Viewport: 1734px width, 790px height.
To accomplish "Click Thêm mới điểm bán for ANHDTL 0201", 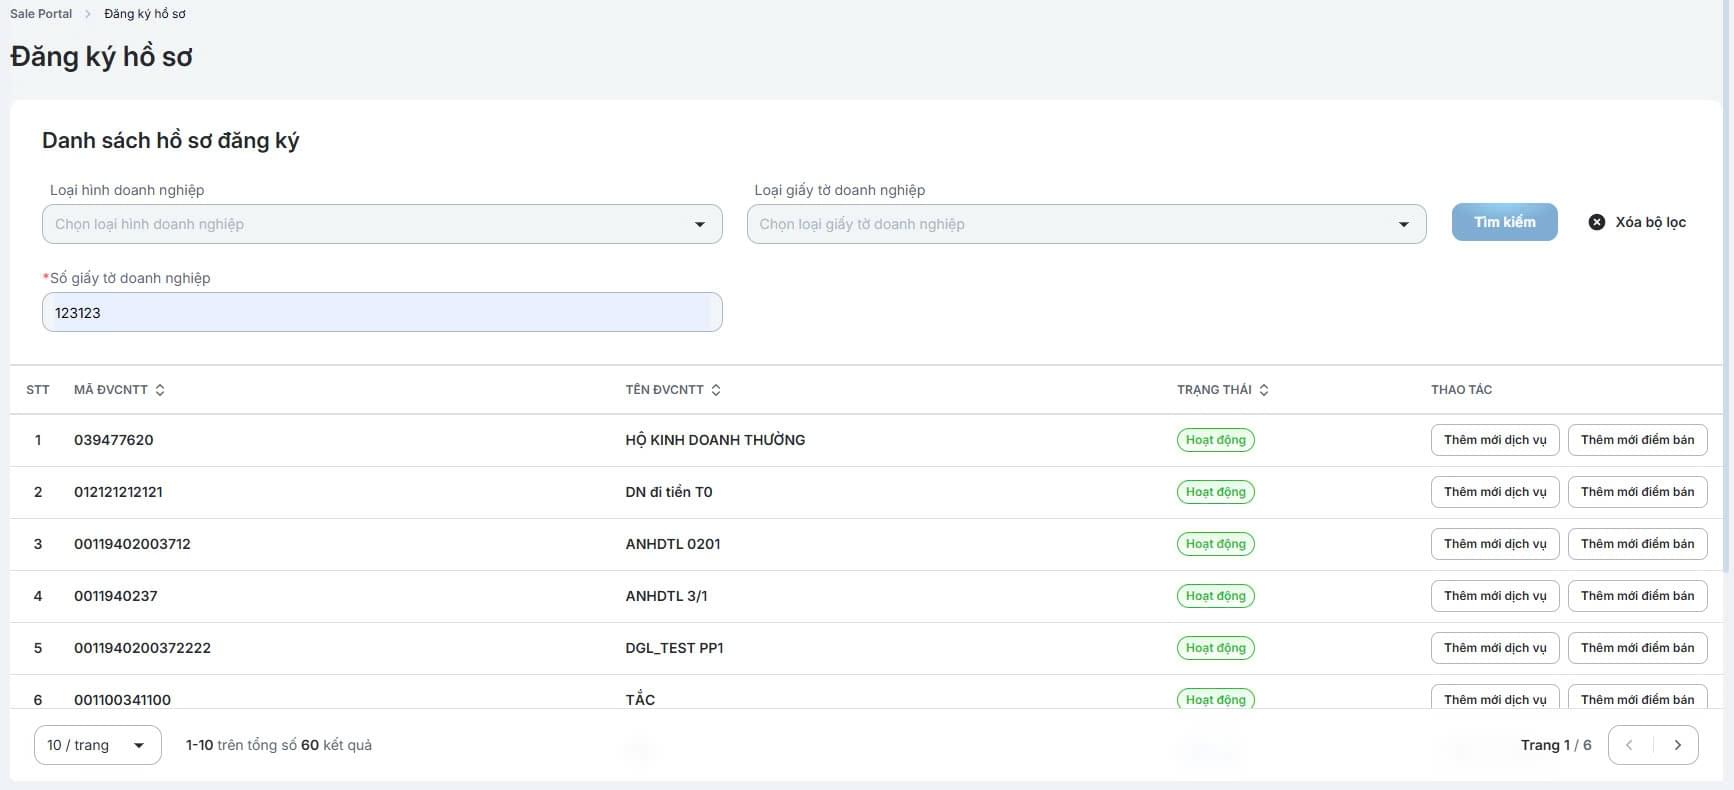I will tap(1637, 544).
